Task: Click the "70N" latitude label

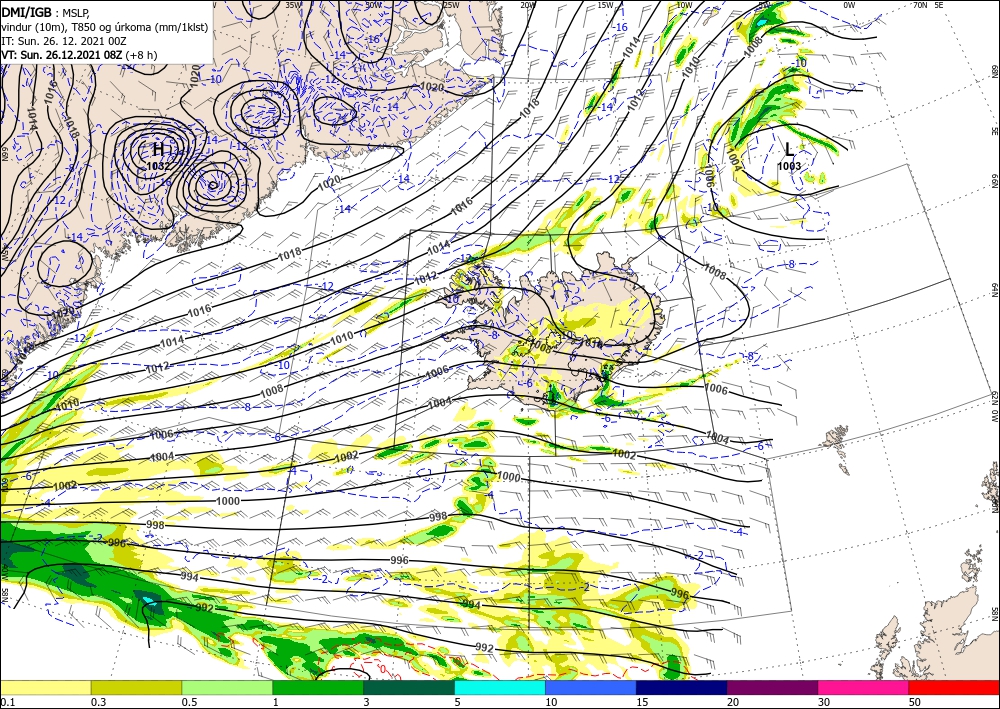Action: [x=920, y=5]
